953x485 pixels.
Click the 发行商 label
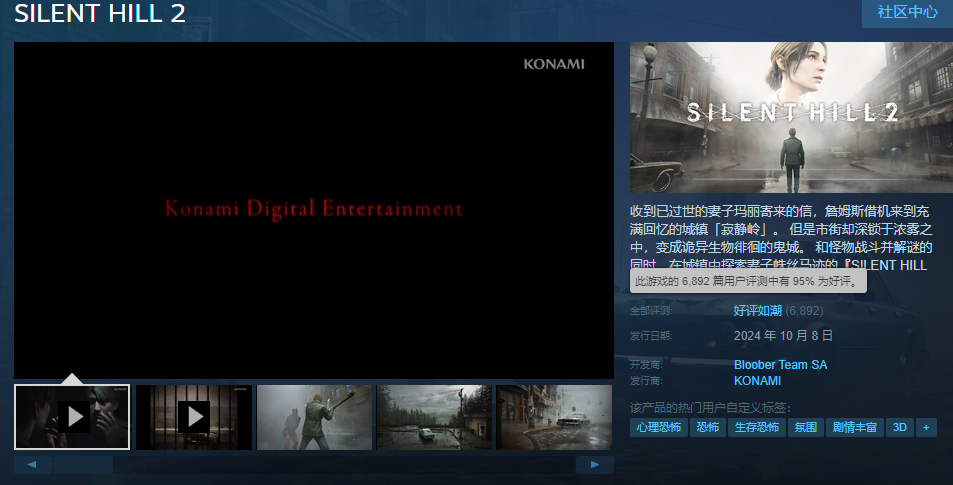(646, 380)
